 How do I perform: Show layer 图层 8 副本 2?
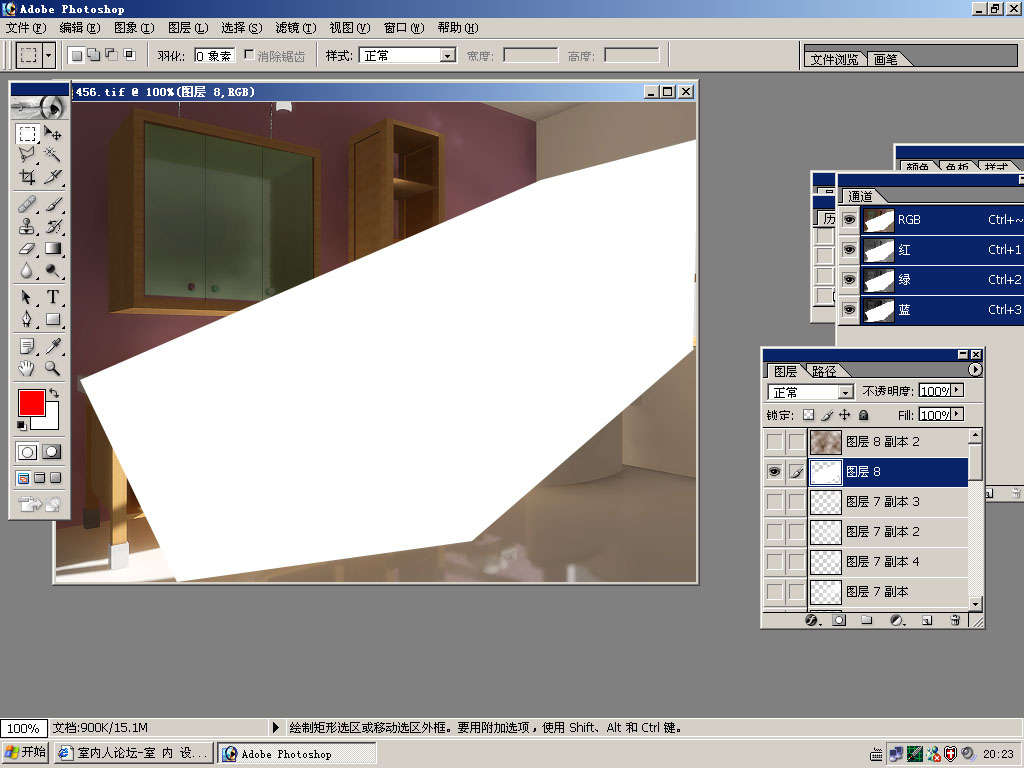775,442
